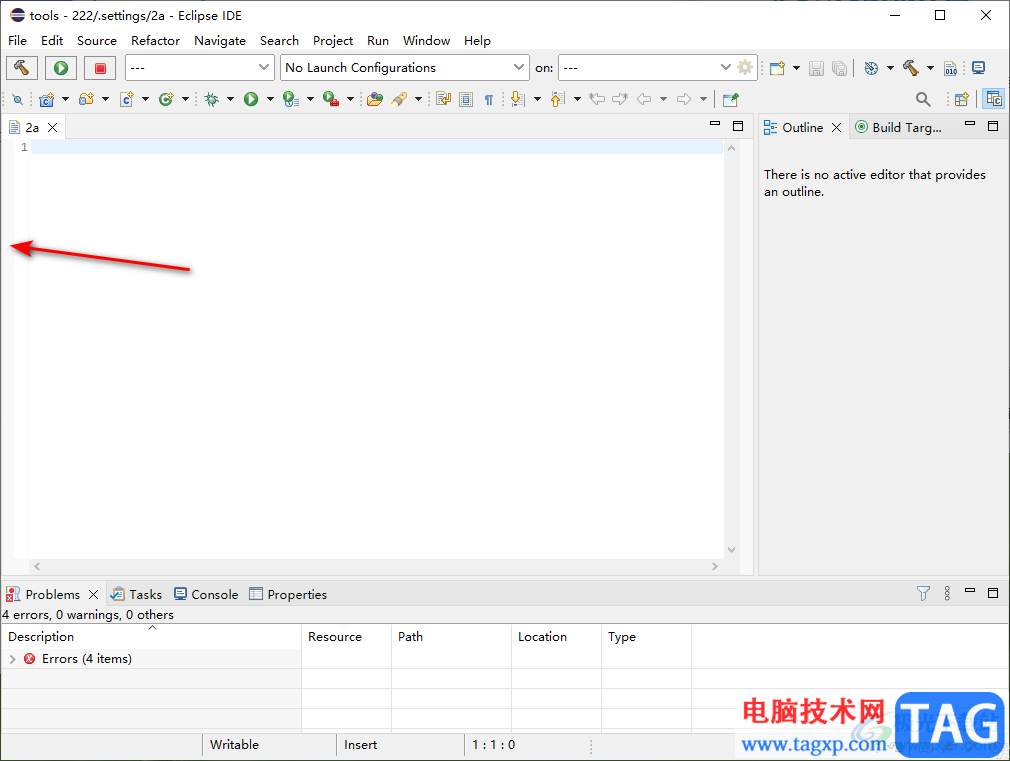Open the Window menu
This screenshot has height=761, width=1010.
(x=426, y=41)
